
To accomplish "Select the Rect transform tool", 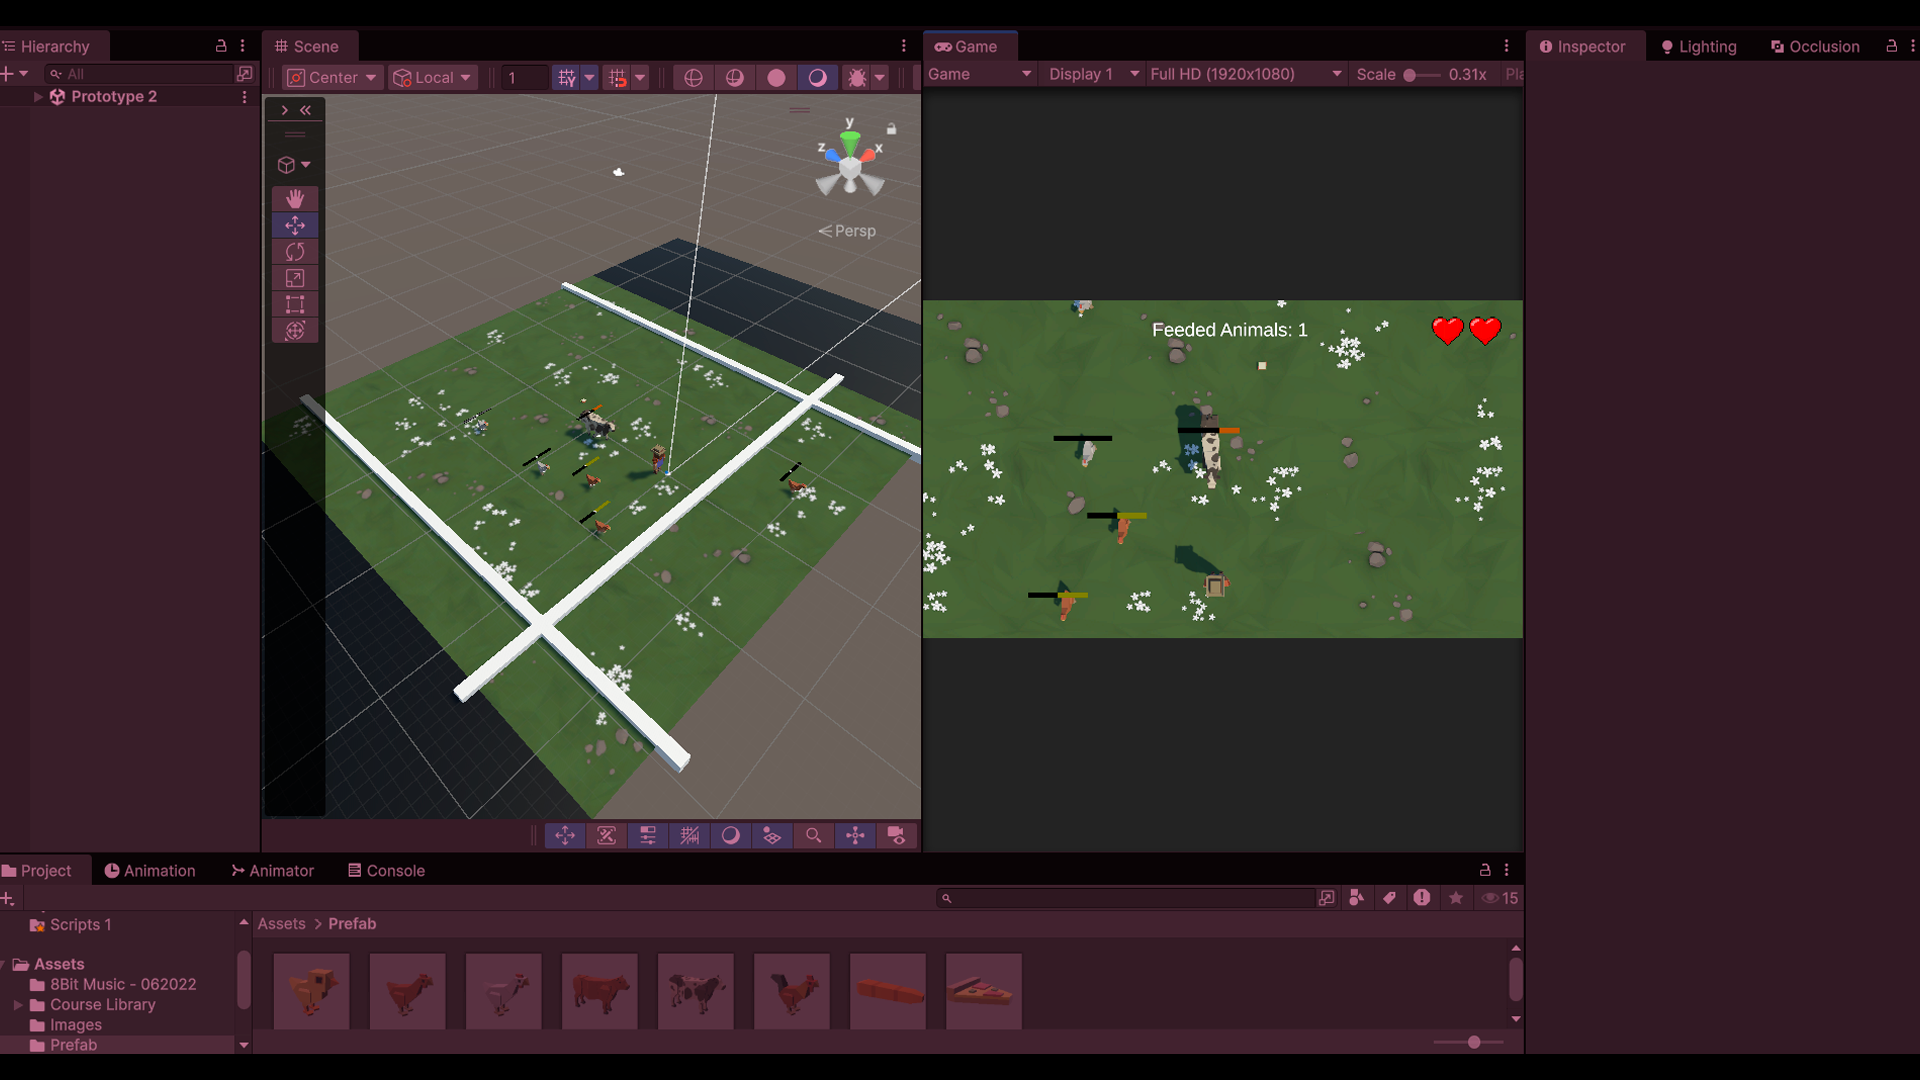I will coord(295,305).
